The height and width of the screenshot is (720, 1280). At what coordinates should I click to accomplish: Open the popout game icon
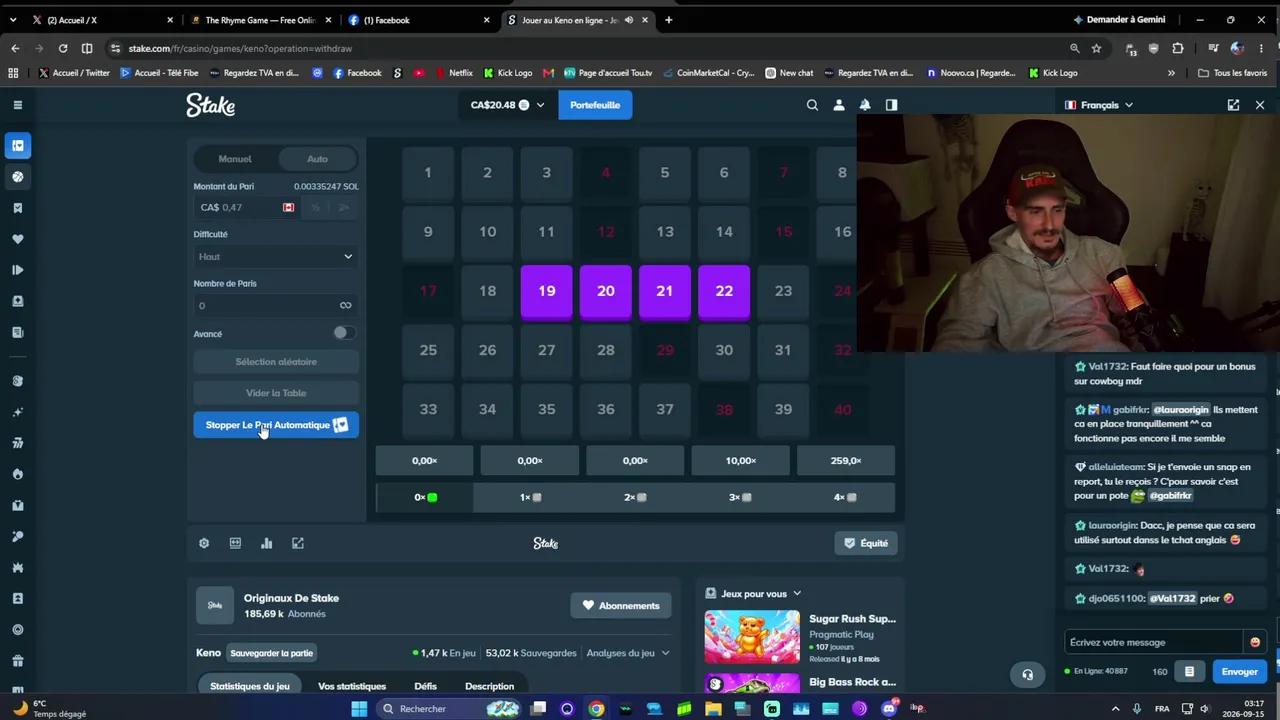tap(298, 543)
